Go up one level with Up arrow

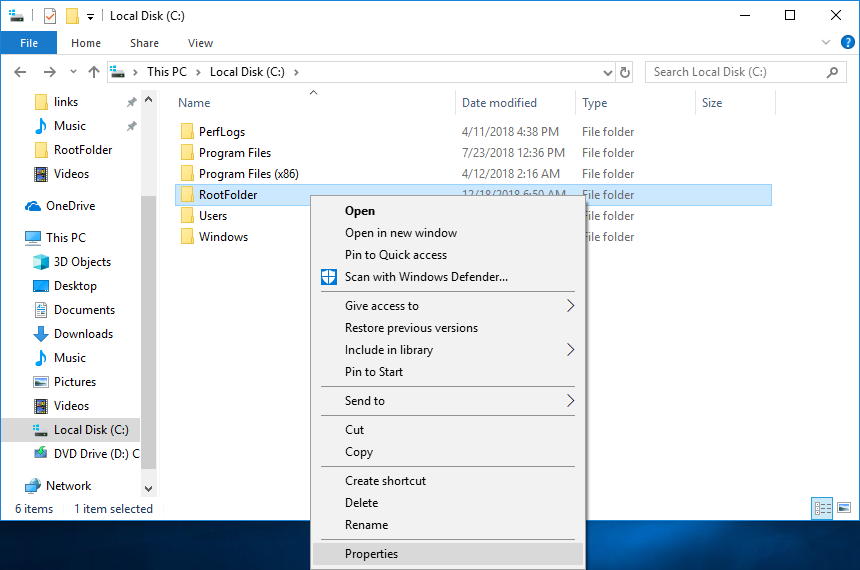coord(94,72)
